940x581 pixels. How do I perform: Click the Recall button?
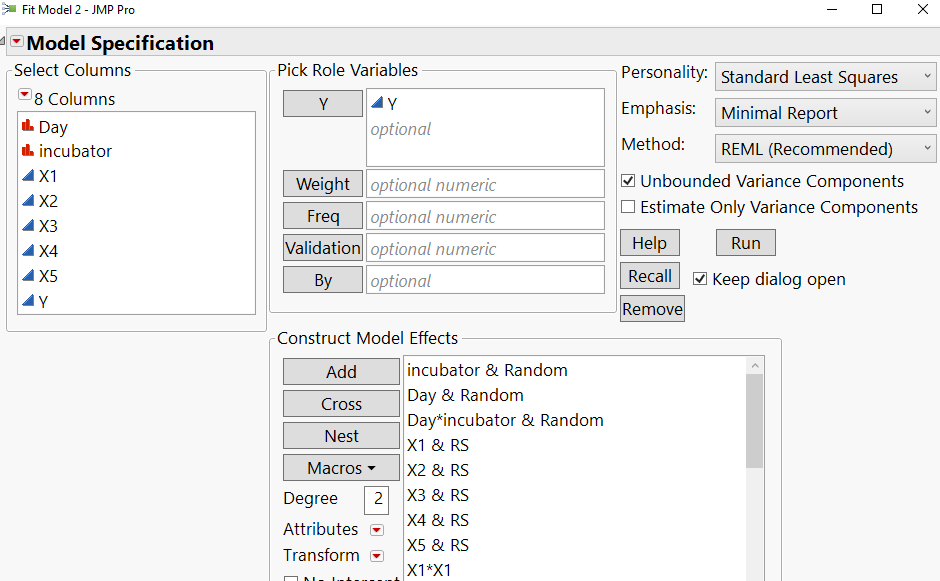tap(649, 275)
